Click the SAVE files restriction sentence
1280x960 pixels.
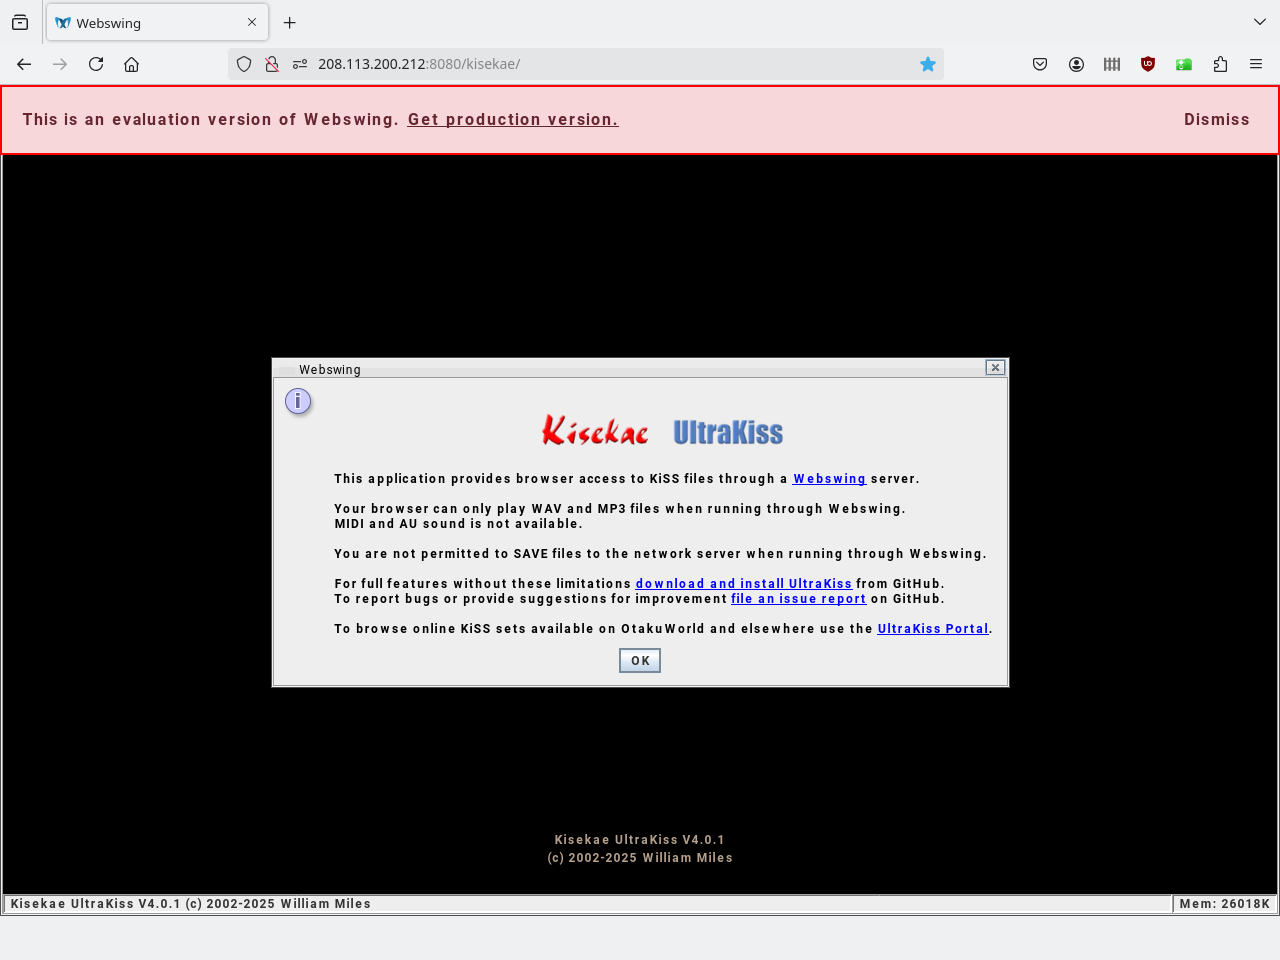click(x=660, y=554)
